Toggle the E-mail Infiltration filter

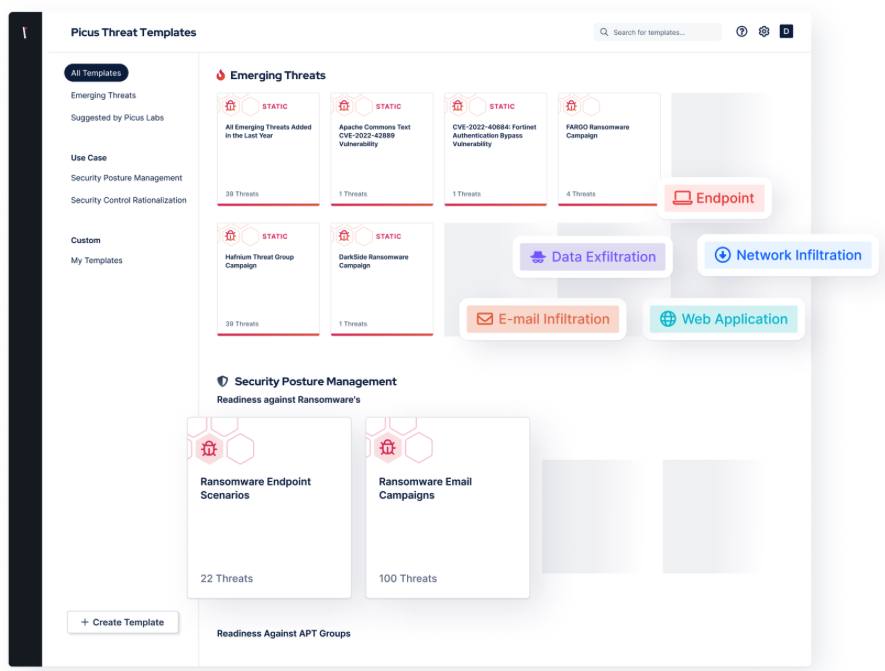[543, 318]
